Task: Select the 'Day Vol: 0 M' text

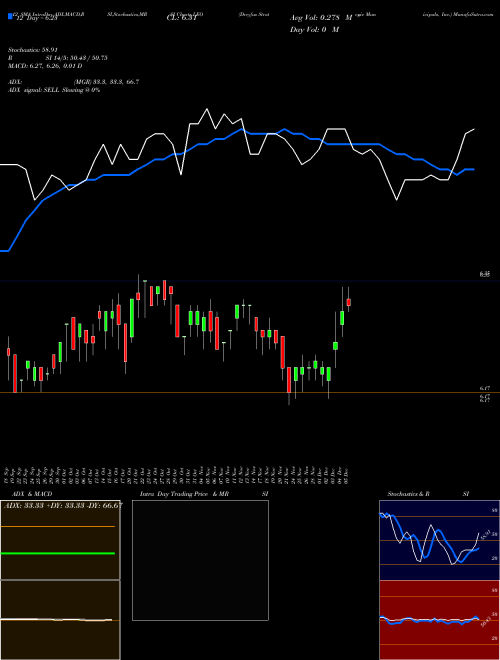Action: 314,29
